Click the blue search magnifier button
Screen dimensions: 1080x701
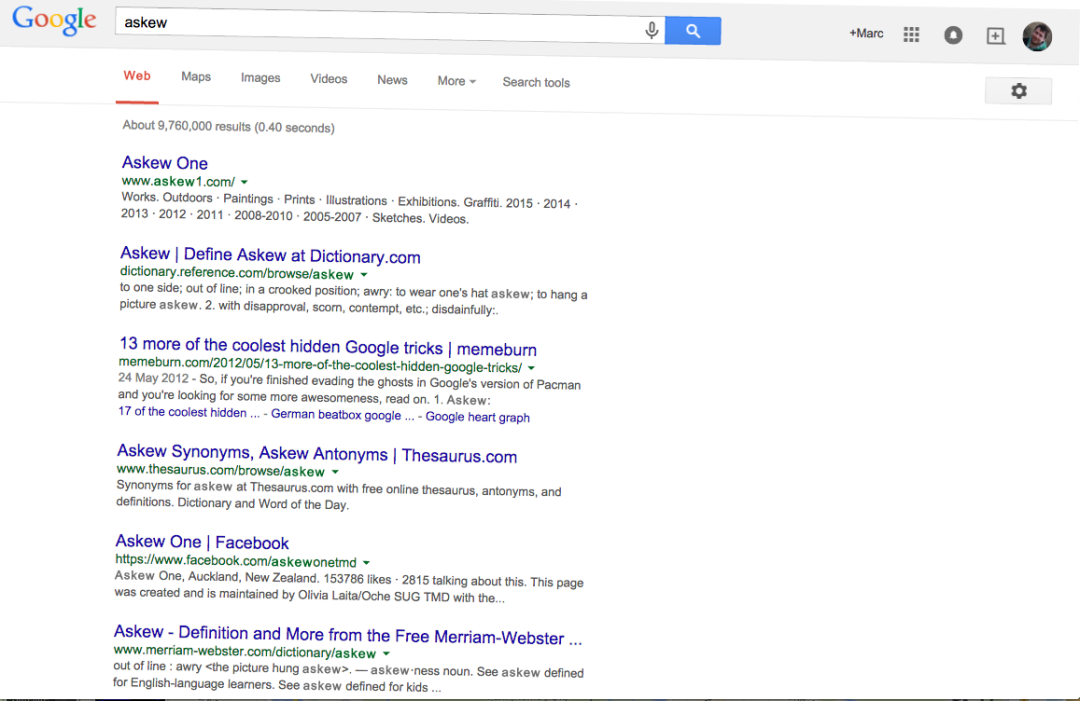point(693,31)
